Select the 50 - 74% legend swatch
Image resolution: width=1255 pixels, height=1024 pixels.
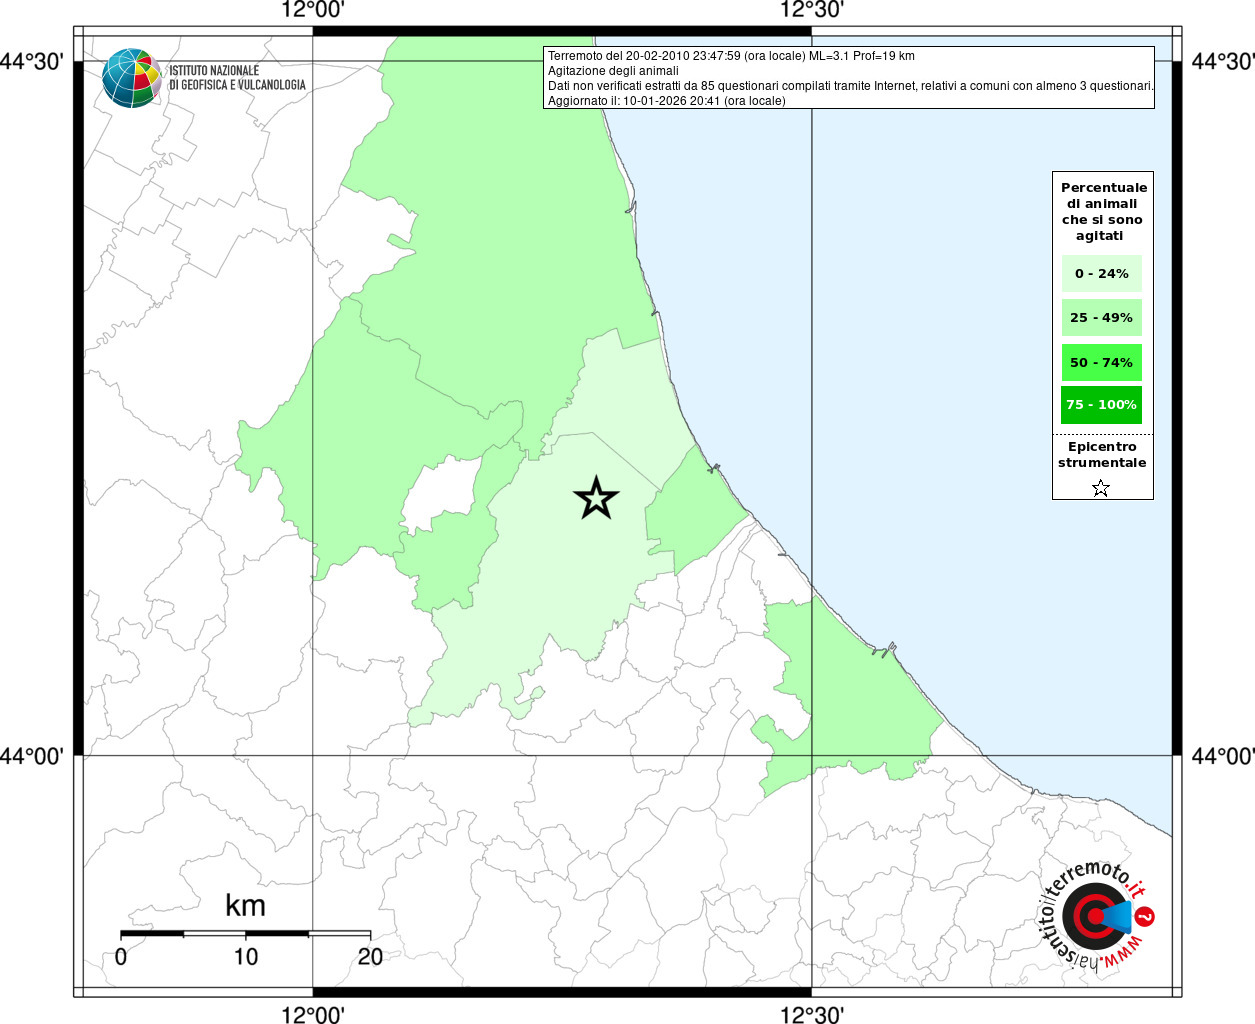tap(1101, 362)
